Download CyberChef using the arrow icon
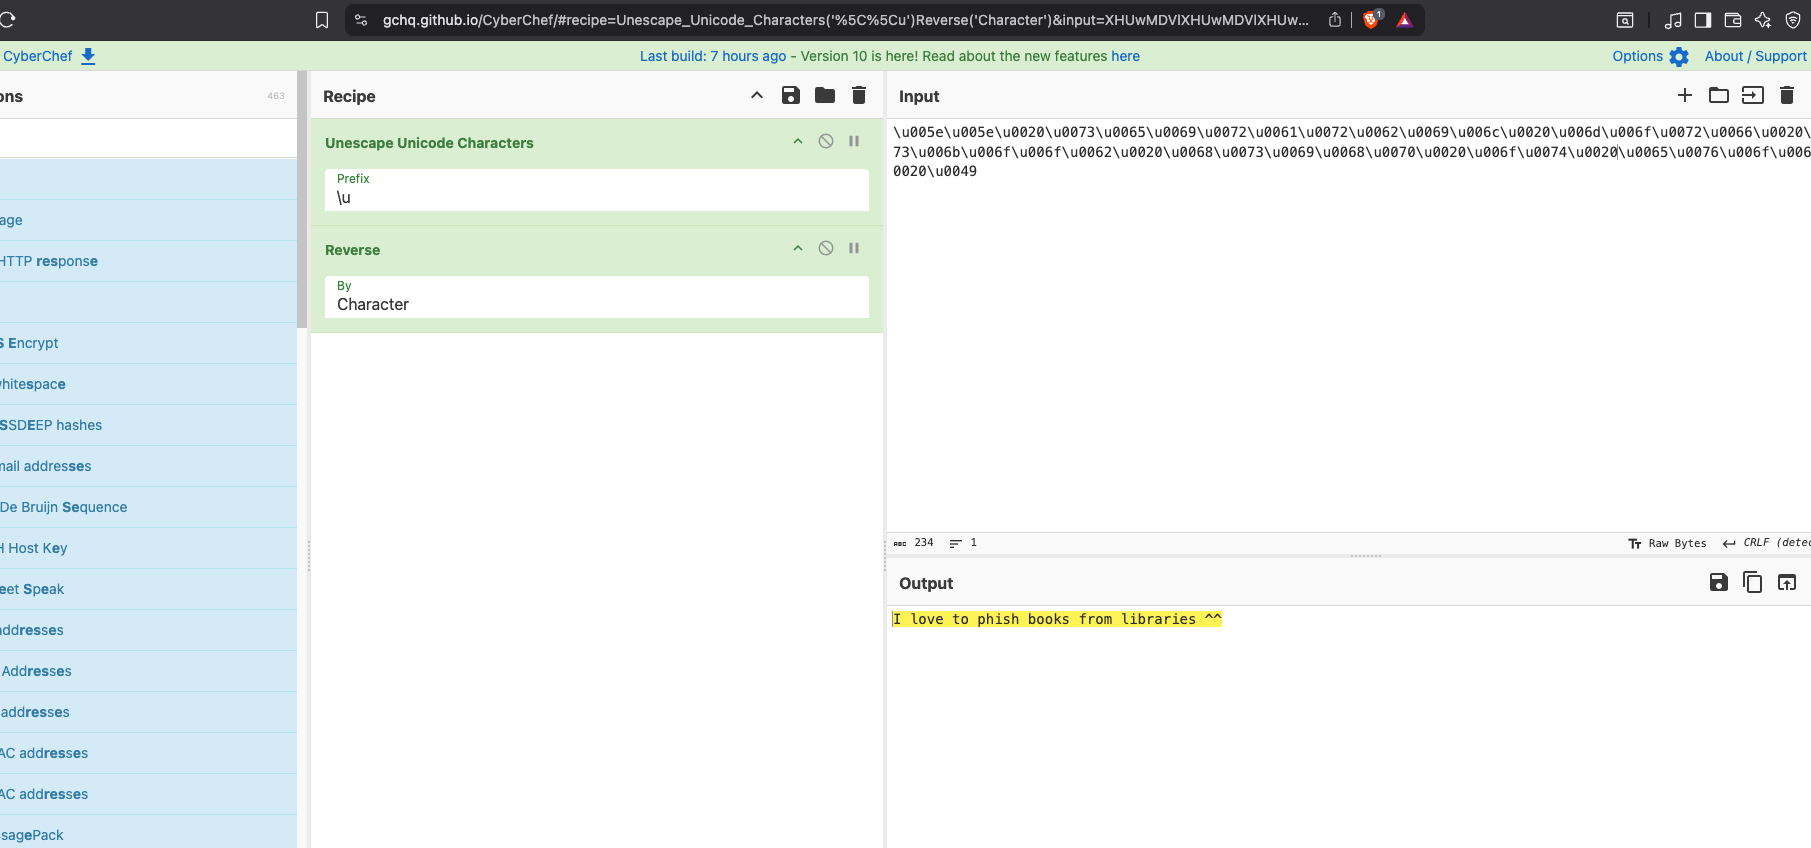The image size is (1811, 848). 88,56
